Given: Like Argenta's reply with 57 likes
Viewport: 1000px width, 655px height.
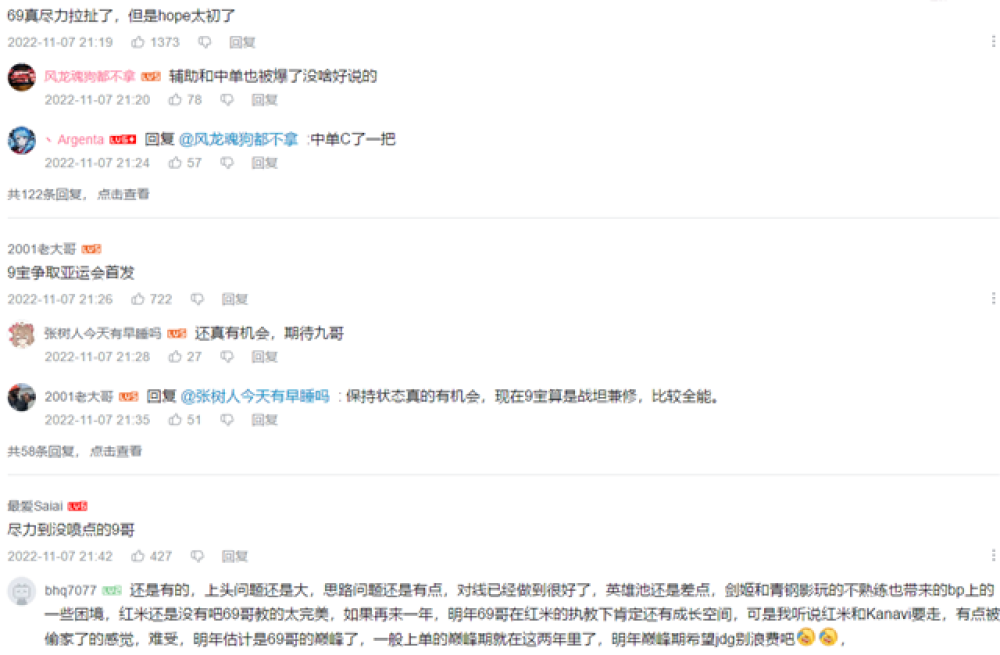Looking at the screenshot, I should tap(175, 163).
